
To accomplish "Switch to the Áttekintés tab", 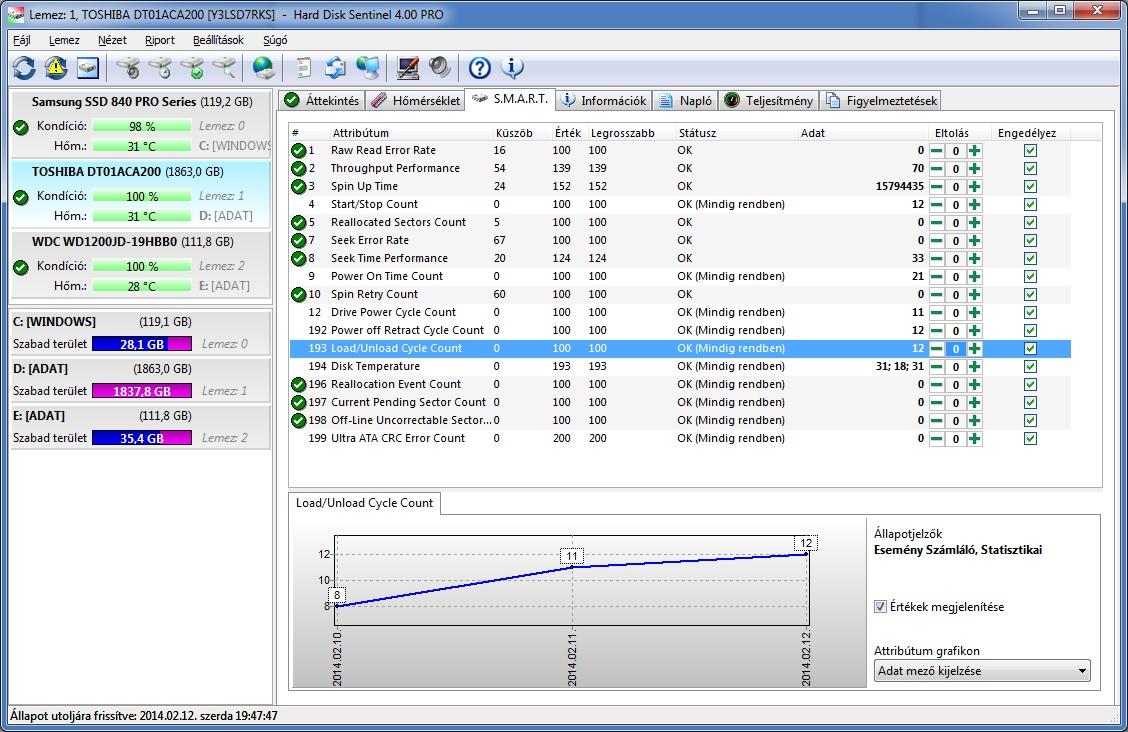I will 322,101.
